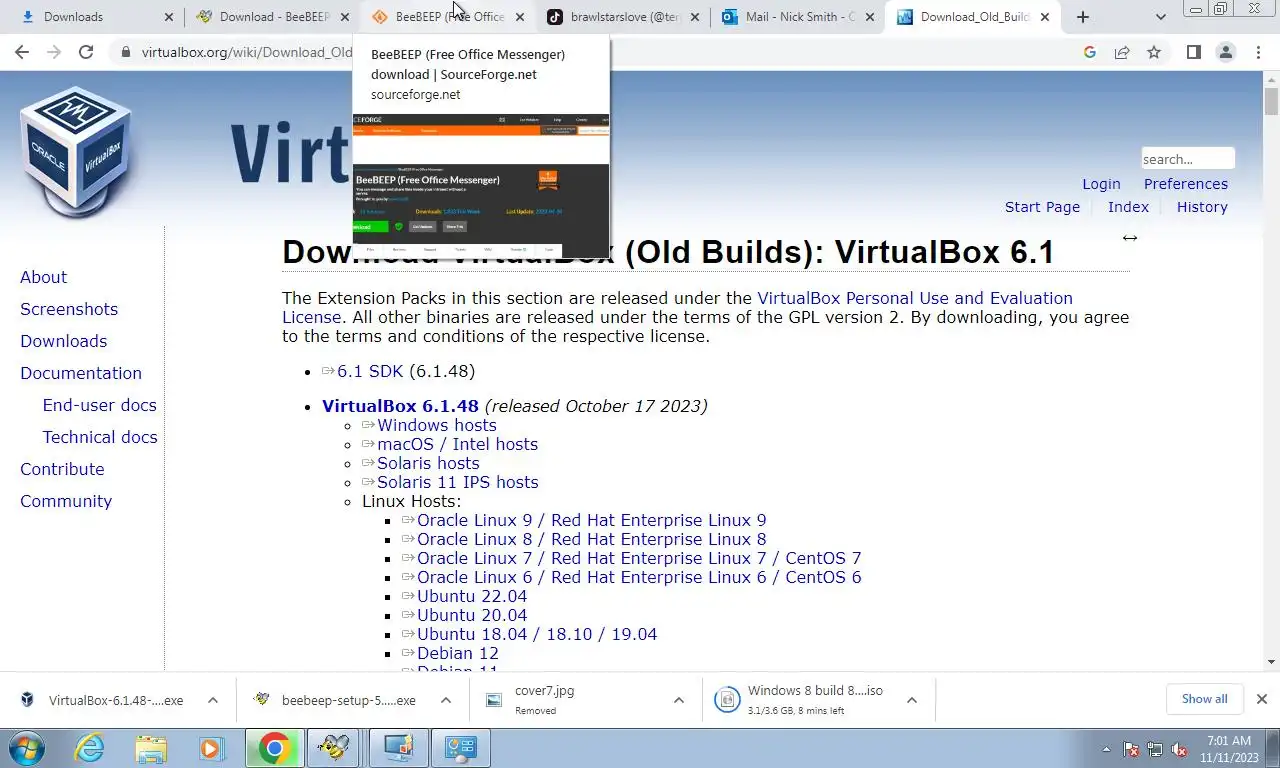Click the address bar URL
Image resolution: width=1280 pixels, height=768 pixels.
[246, 52]
